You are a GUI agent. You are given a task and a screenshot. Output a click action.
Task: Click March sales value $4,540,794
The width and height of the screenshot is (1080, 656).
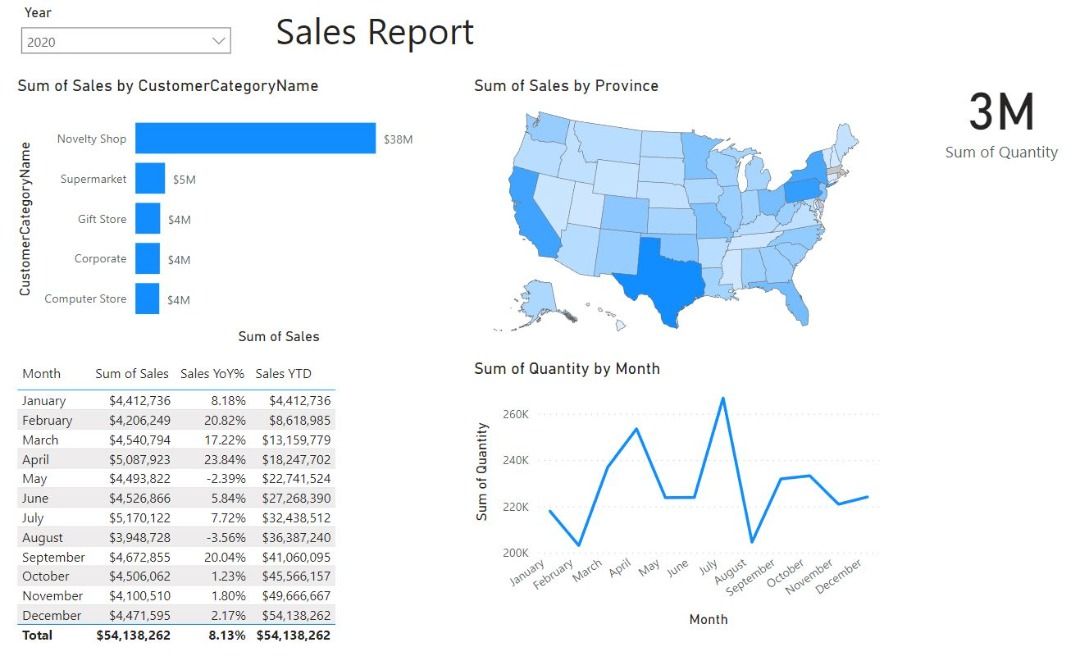click(139, 440)
